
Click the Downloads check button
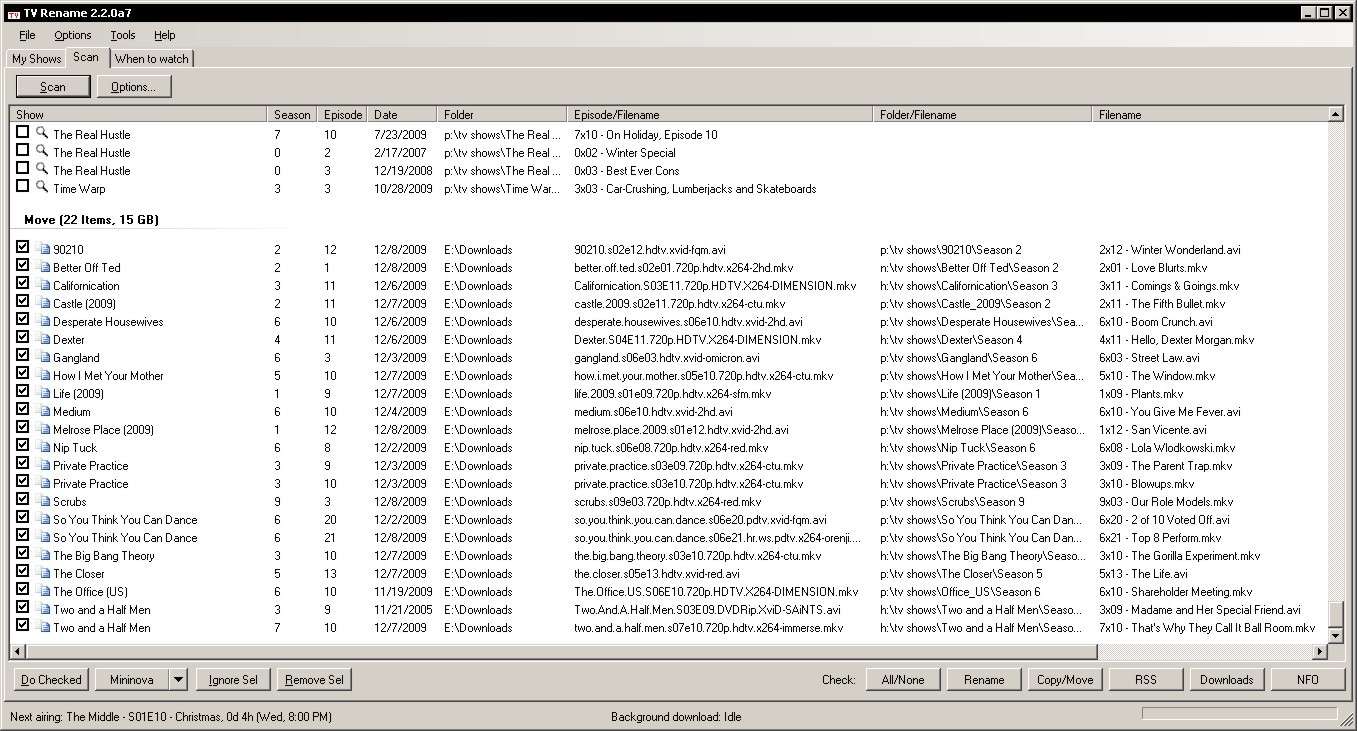click(1227, 680)
